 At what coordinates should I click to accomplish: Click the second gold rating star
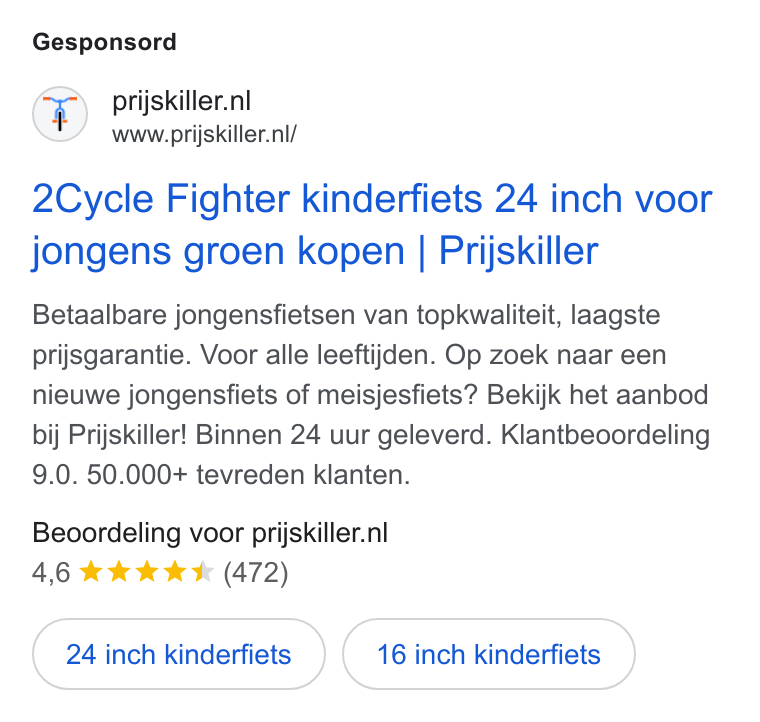point(118,571)
